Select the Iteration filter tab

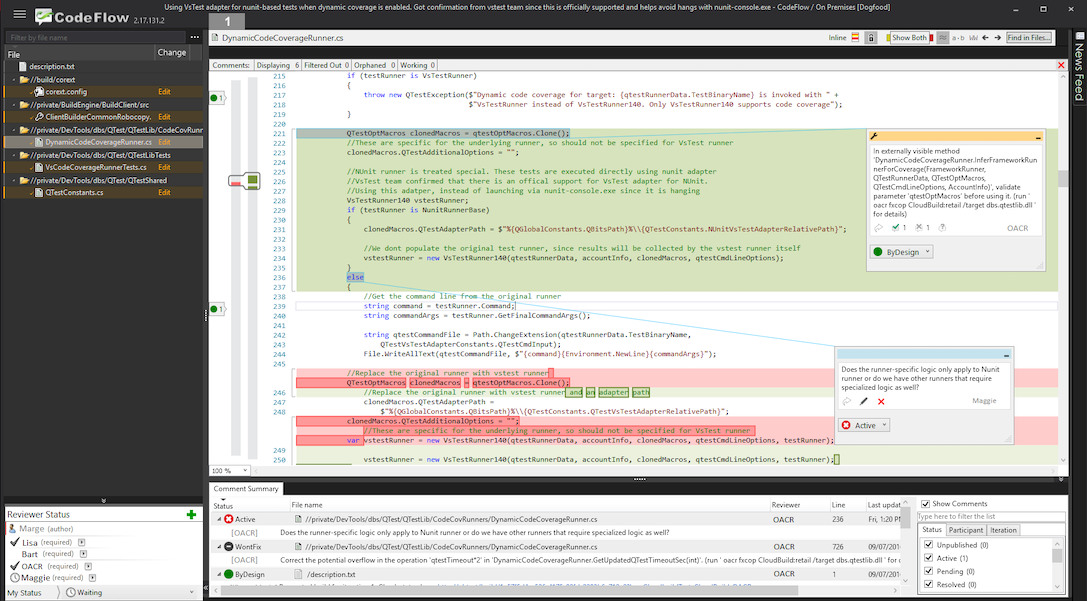coord(1003,530)
